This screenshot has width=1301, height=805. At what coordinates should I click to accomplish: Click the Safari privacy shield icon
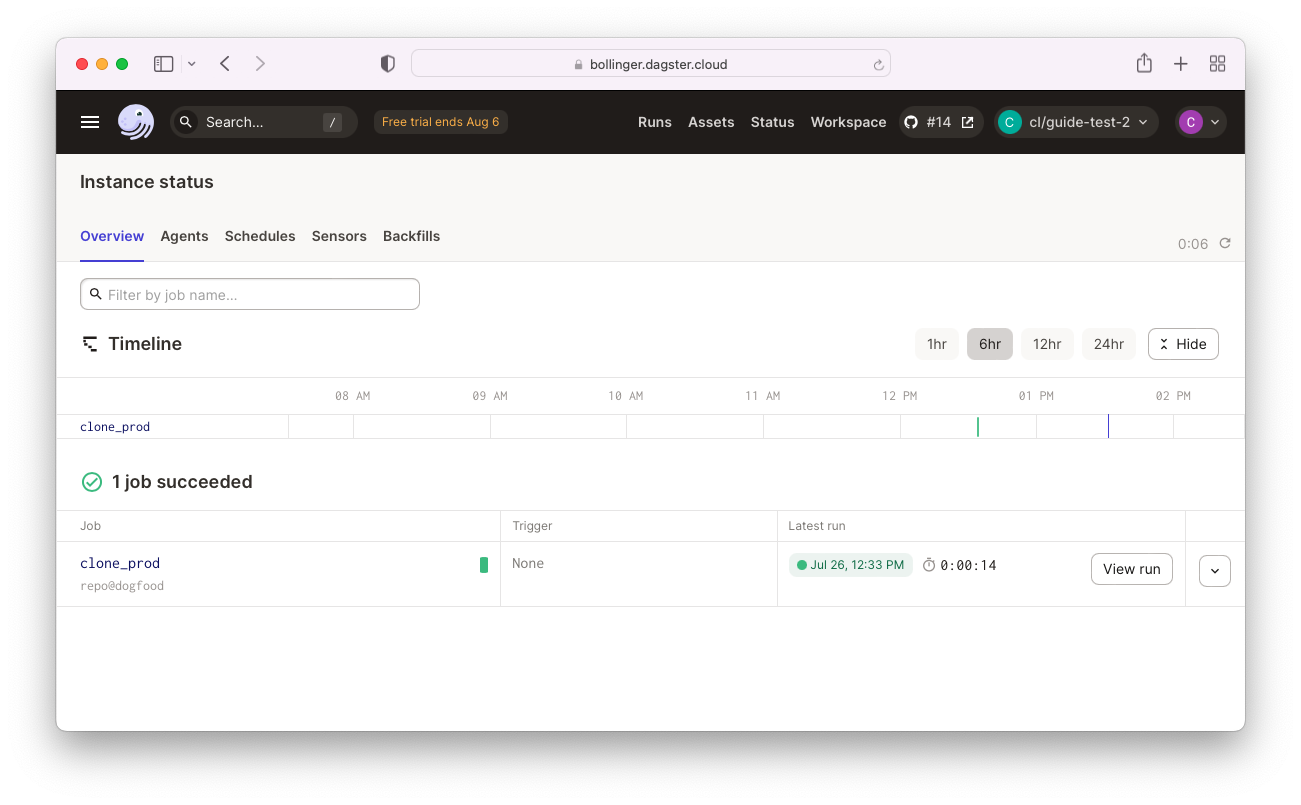click(387, 62)
